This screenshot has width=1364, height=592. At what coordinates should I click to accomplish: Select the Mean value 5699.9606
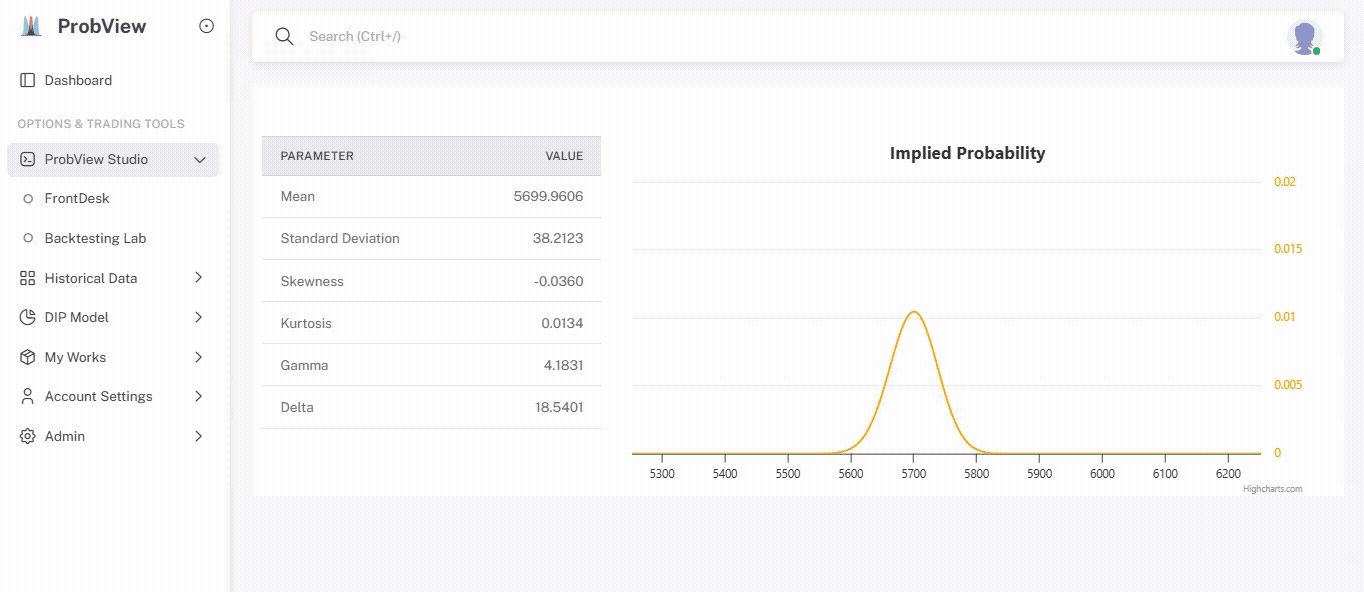point(548,196)
